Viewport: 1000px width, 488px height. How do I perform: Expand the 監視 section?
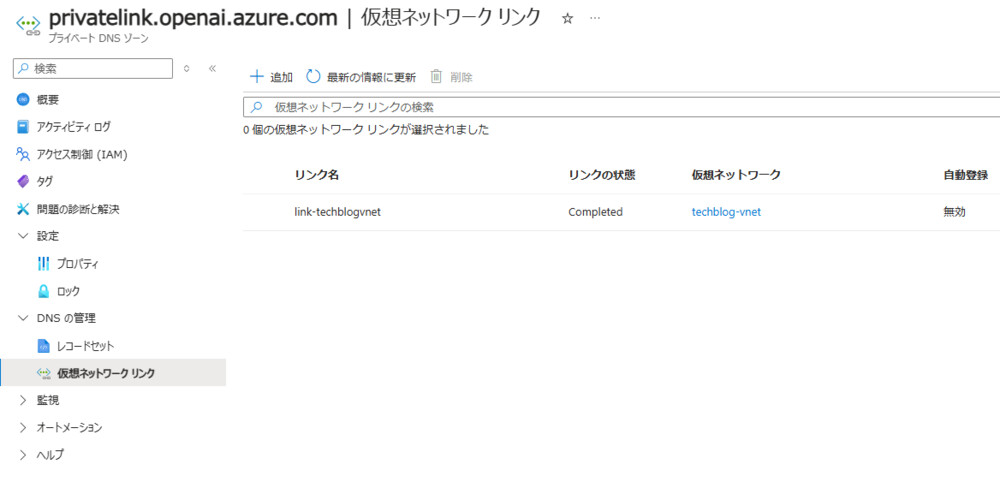click(x=24, y=401)
